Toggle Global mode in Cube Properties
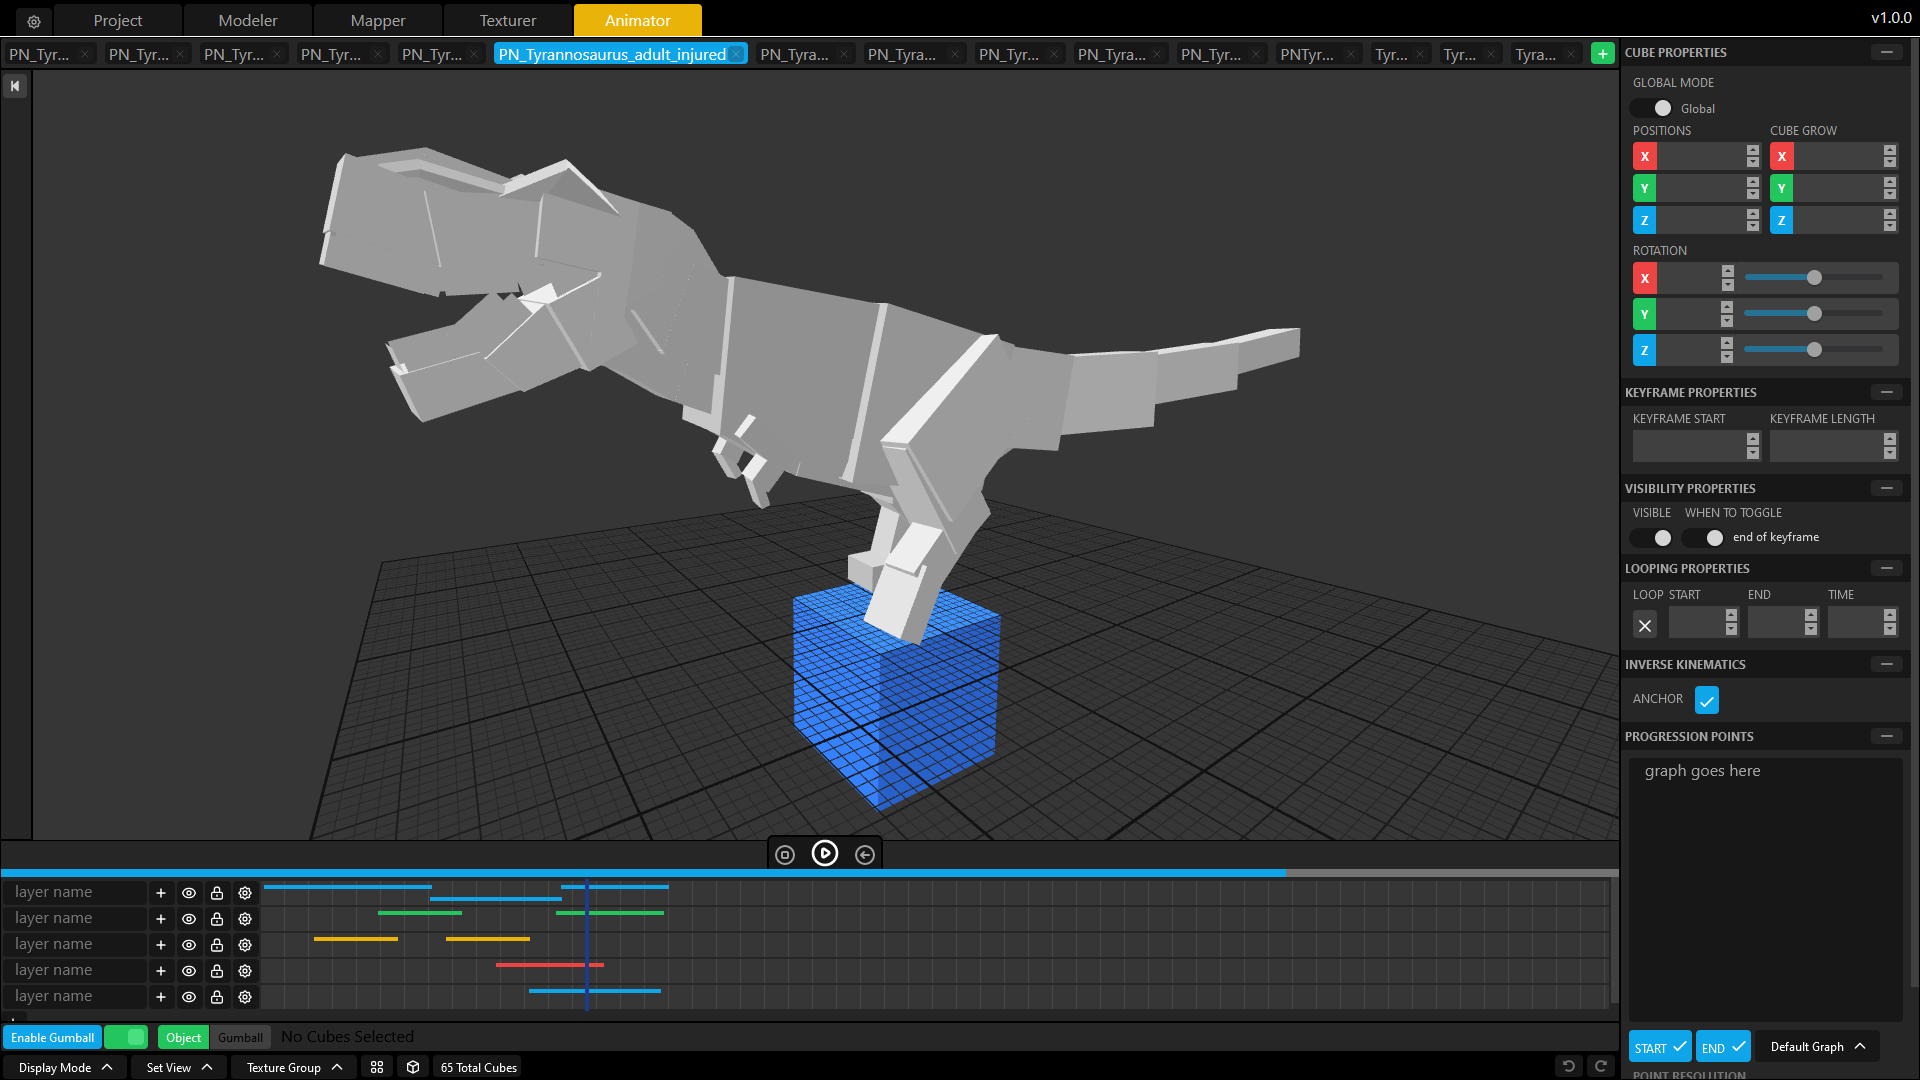The width and height of the screenshot is (1920, 1080). [1651, 108]
